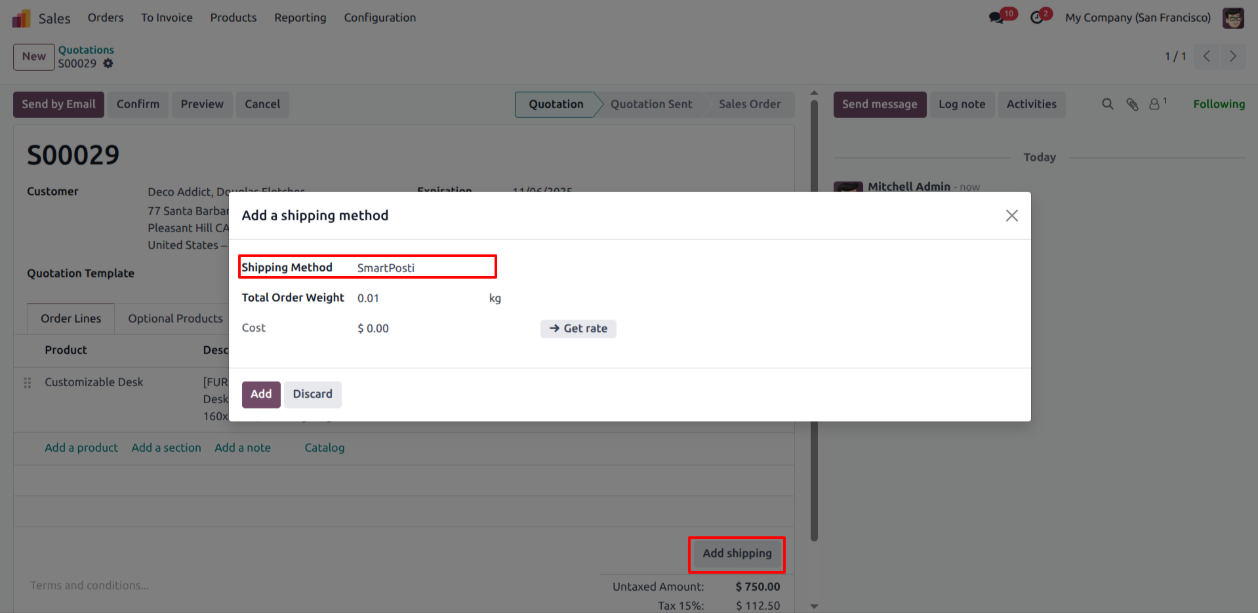Viewport: 1258px width, 613px height.
Task: Close the Add a shipping method dialog
Action: click(1011, 216)
